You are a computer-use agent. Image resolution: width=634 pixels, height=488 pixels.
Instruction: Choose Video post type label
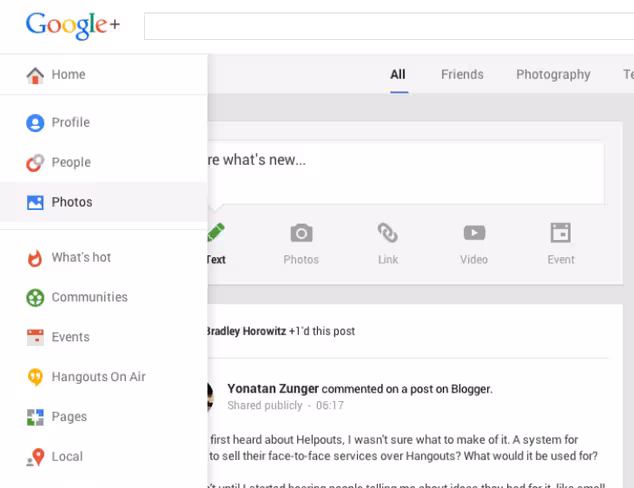pyautogui.click(x=474, y=260)
